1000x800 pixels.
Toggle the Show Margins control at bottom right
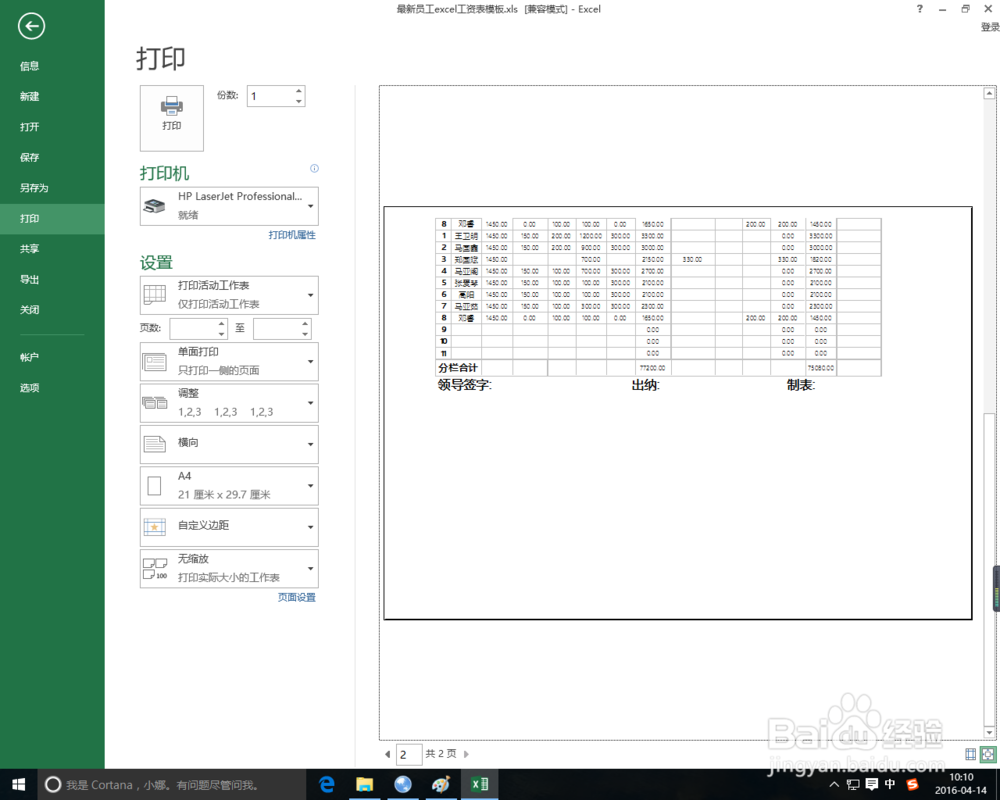point(970,754)
